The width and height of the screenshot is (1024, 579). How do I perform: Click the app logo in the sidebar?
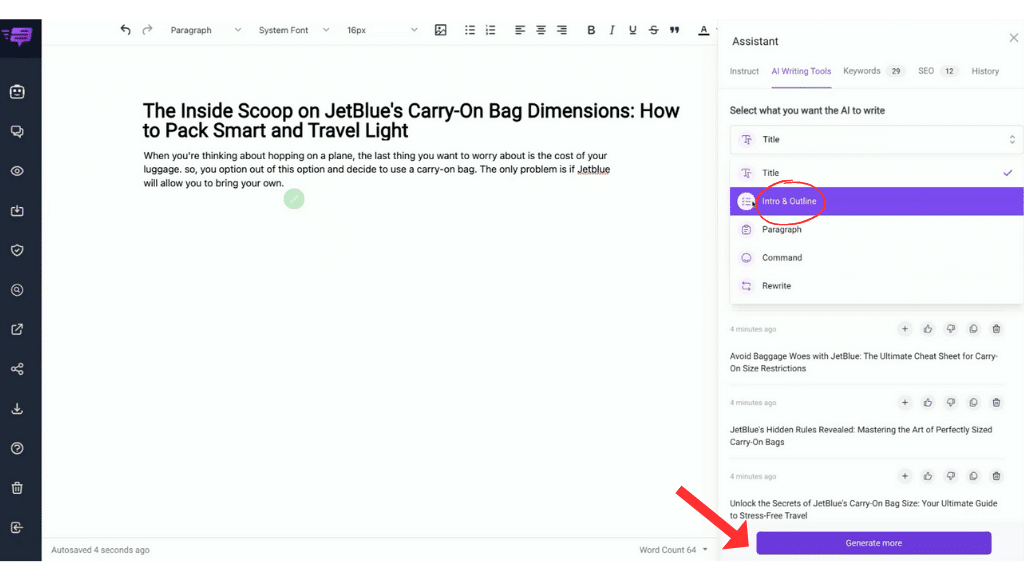coord(18,36)
